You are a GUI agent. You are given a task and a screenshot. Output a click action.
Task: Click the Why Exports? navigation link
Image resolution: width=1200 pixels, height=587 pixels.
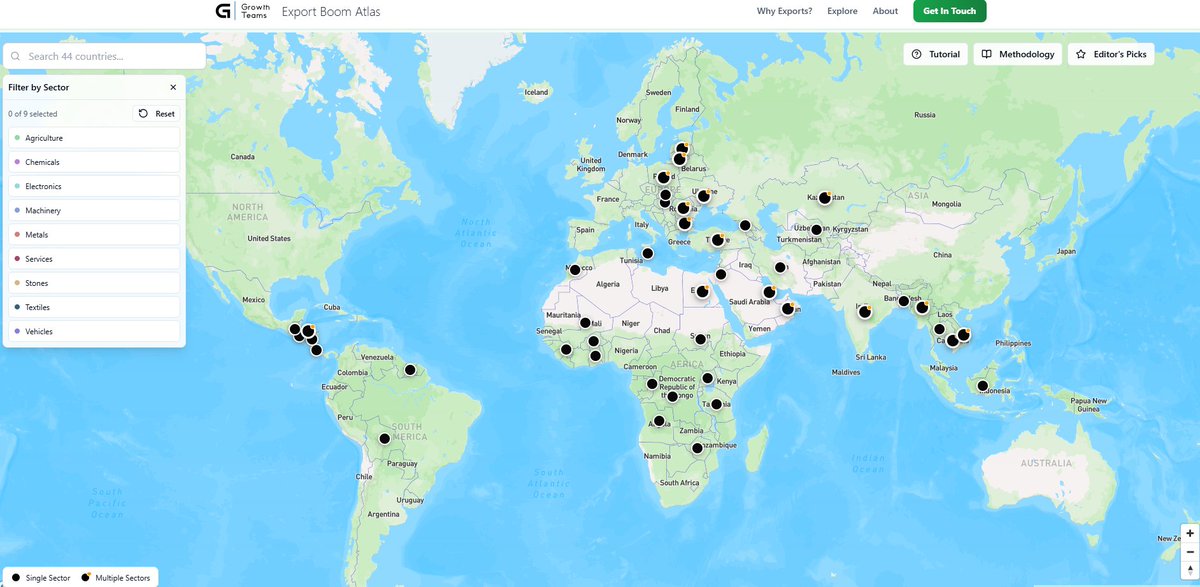[784, 11]
